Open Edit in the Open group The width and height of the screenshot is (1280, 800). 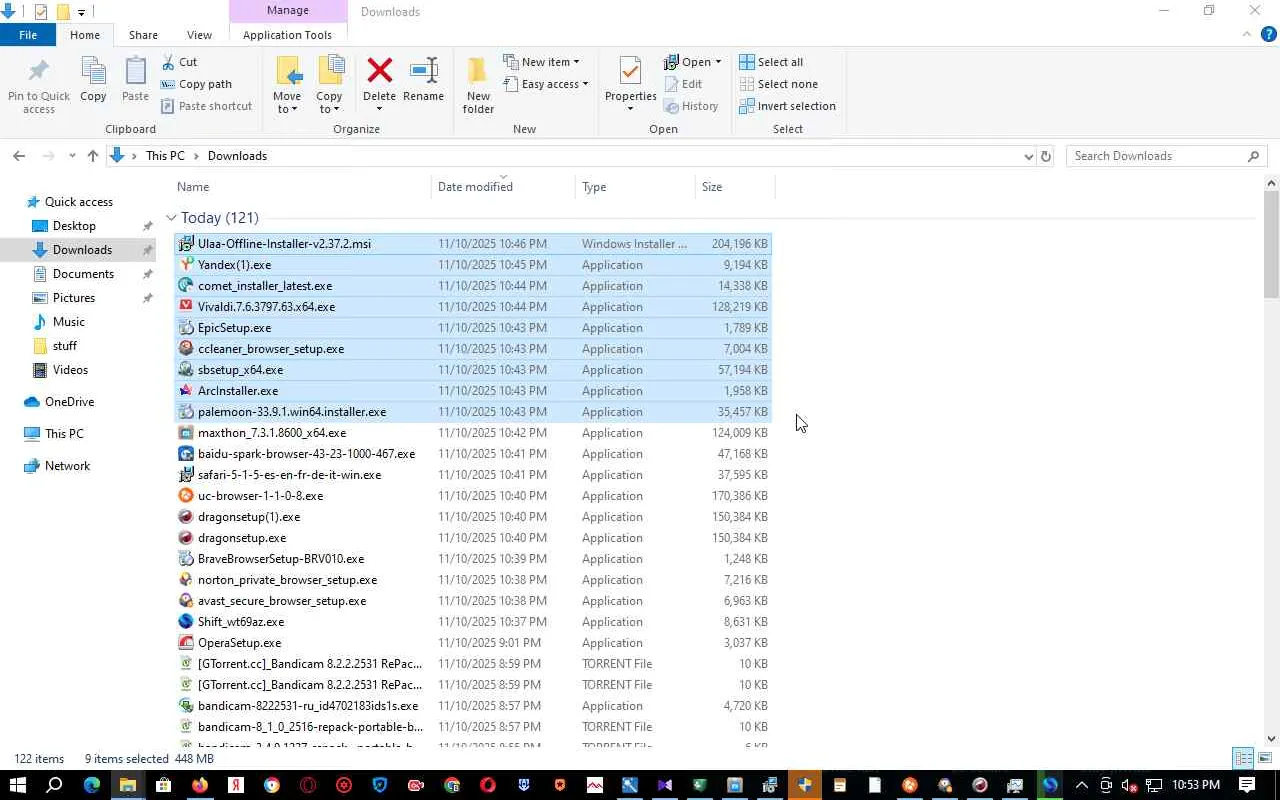[683, 84]
